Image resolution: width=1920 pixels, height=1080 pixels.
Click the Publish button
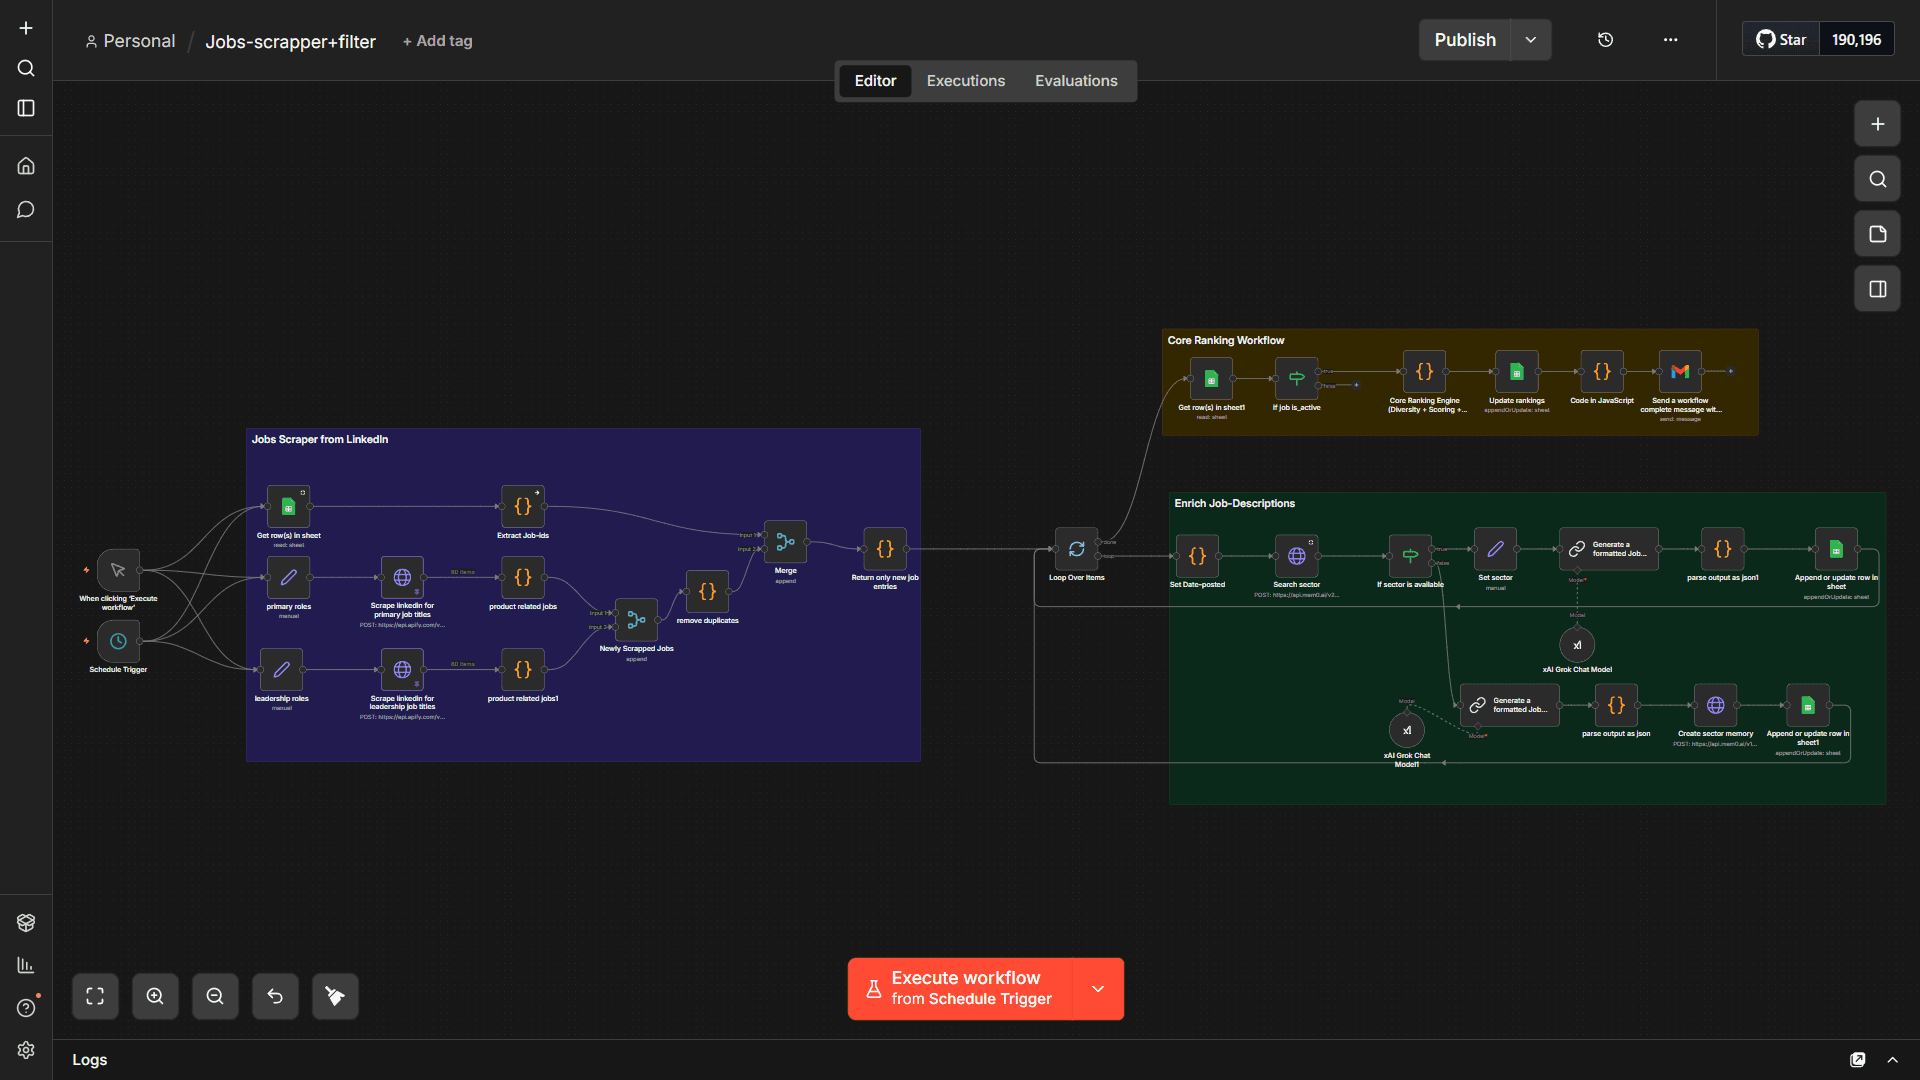tap(1465, 40)
